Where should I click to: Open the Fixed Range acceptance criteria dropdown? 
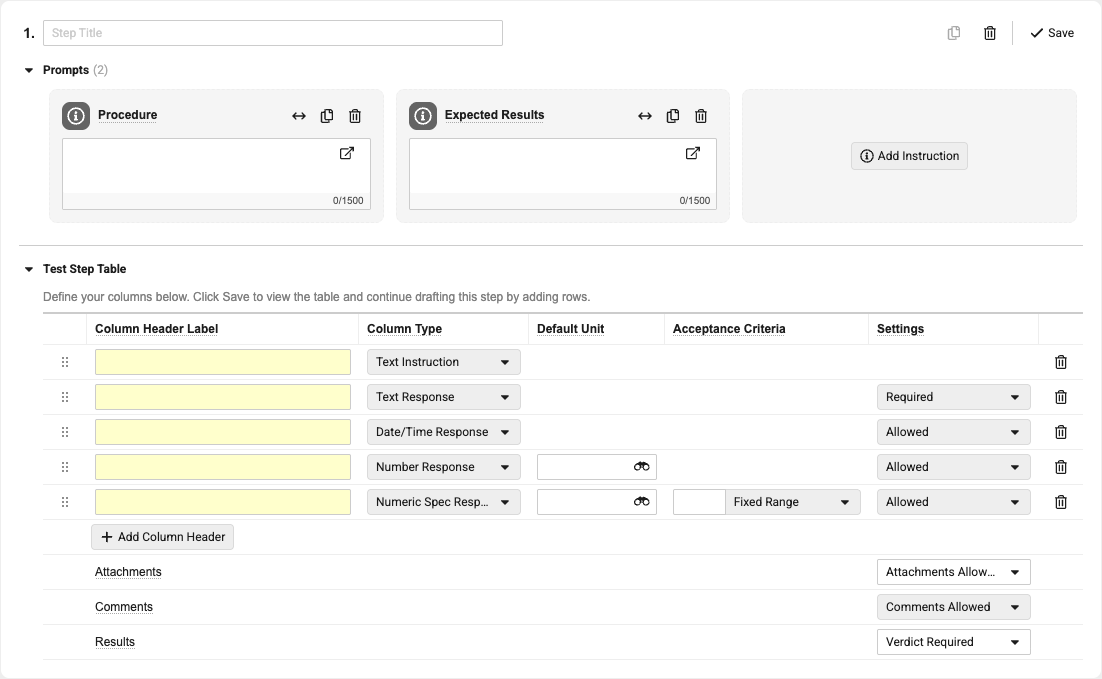point(792,502)
